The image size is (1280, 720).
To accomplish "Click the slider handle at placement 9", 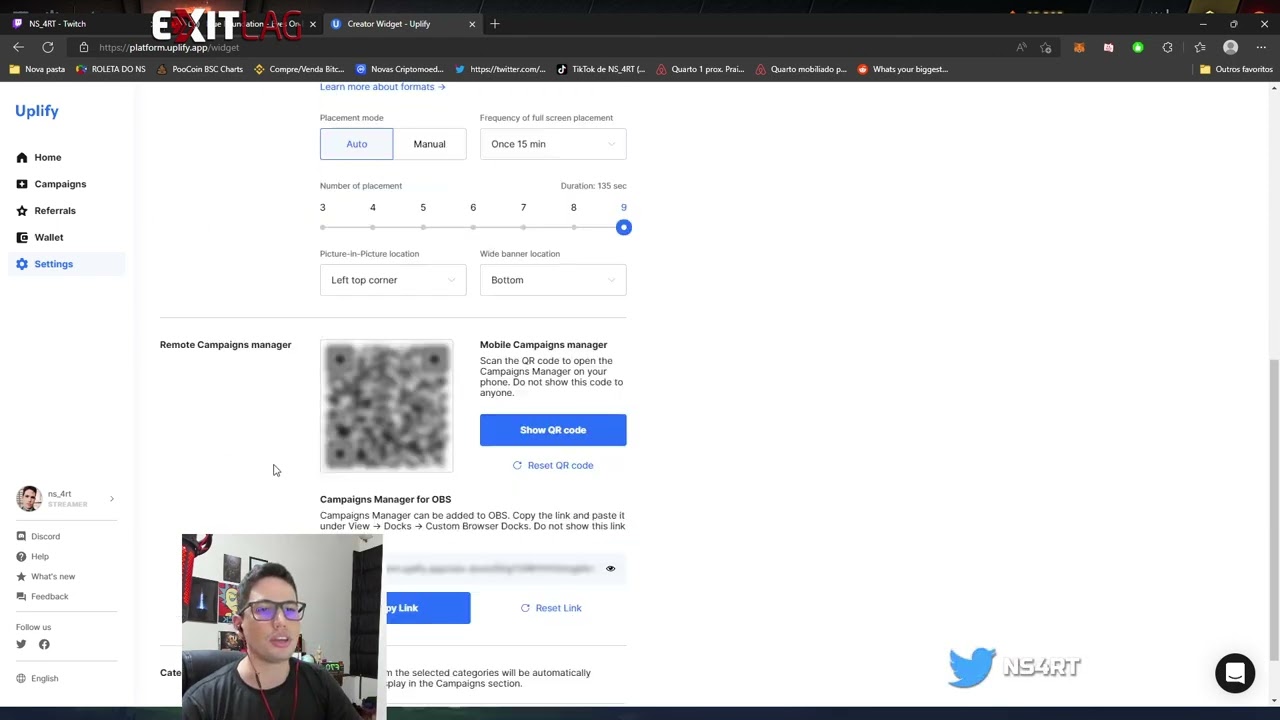I will pos(623,227).
